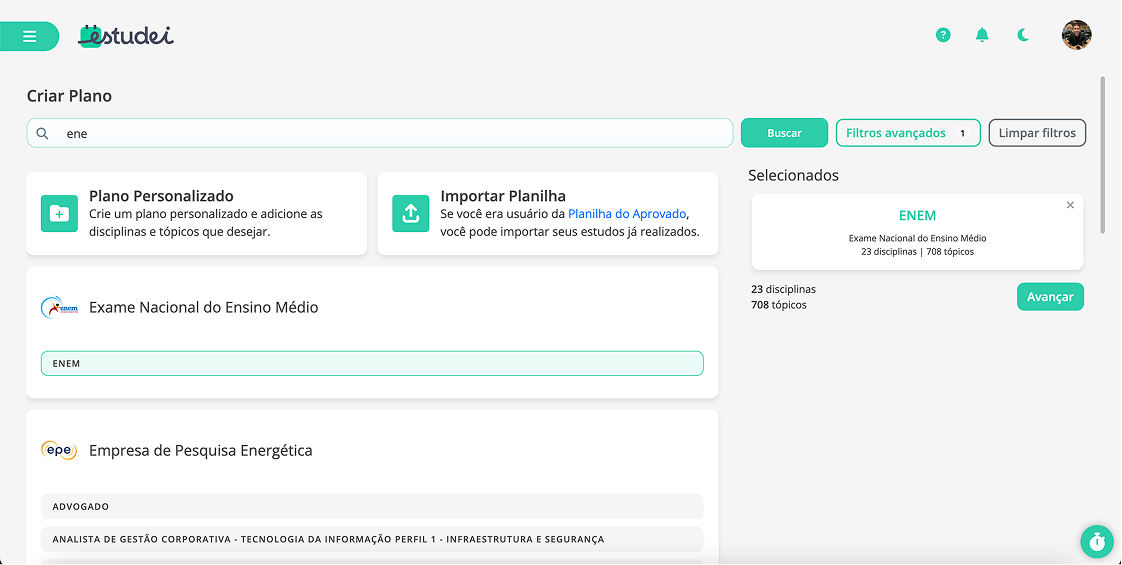Viewport: 1122px width, 565px height.
Task: Click the Estudei logo
Action: tap(126, 35)
